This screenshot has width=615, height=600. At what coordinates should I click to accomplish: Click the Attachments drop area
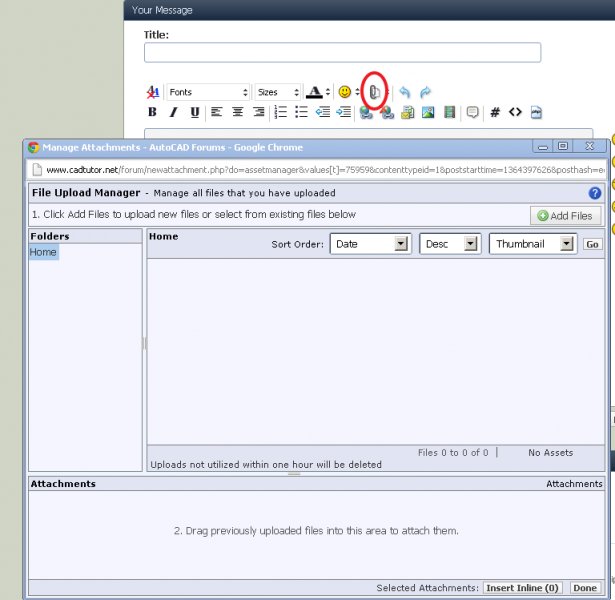click(316, 535)
